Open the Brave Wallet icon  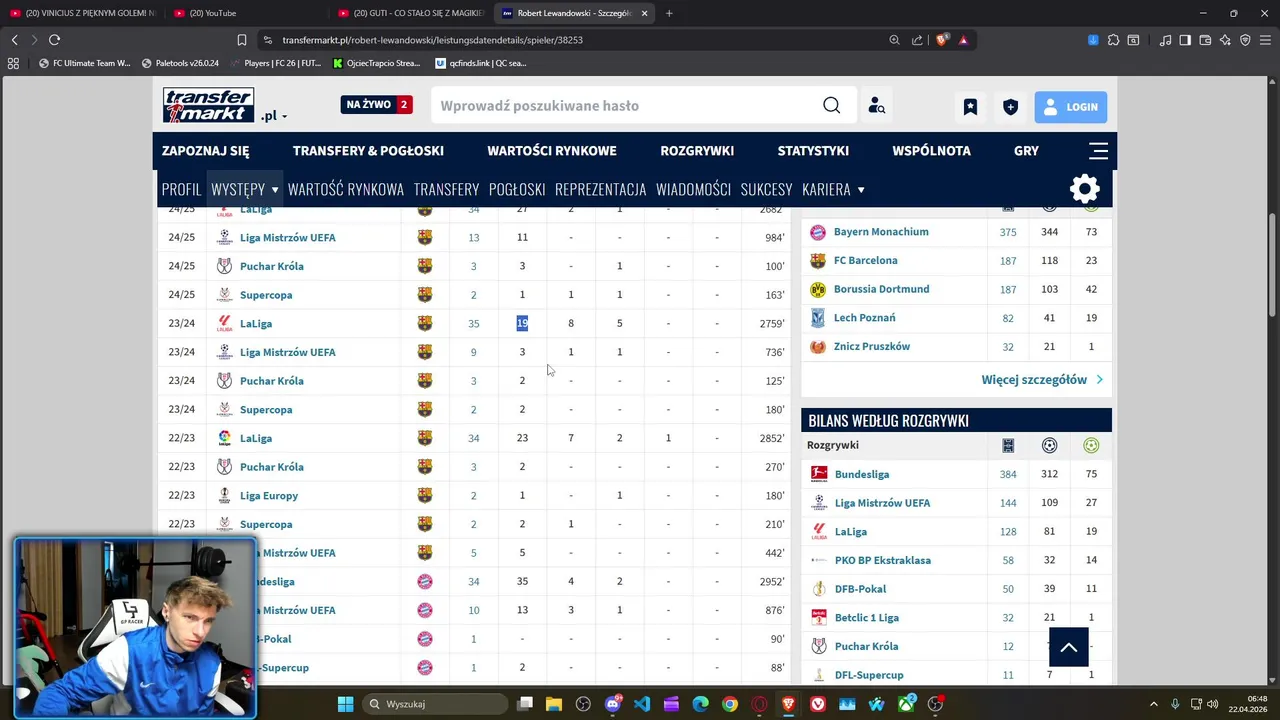tap(1205, 40)
